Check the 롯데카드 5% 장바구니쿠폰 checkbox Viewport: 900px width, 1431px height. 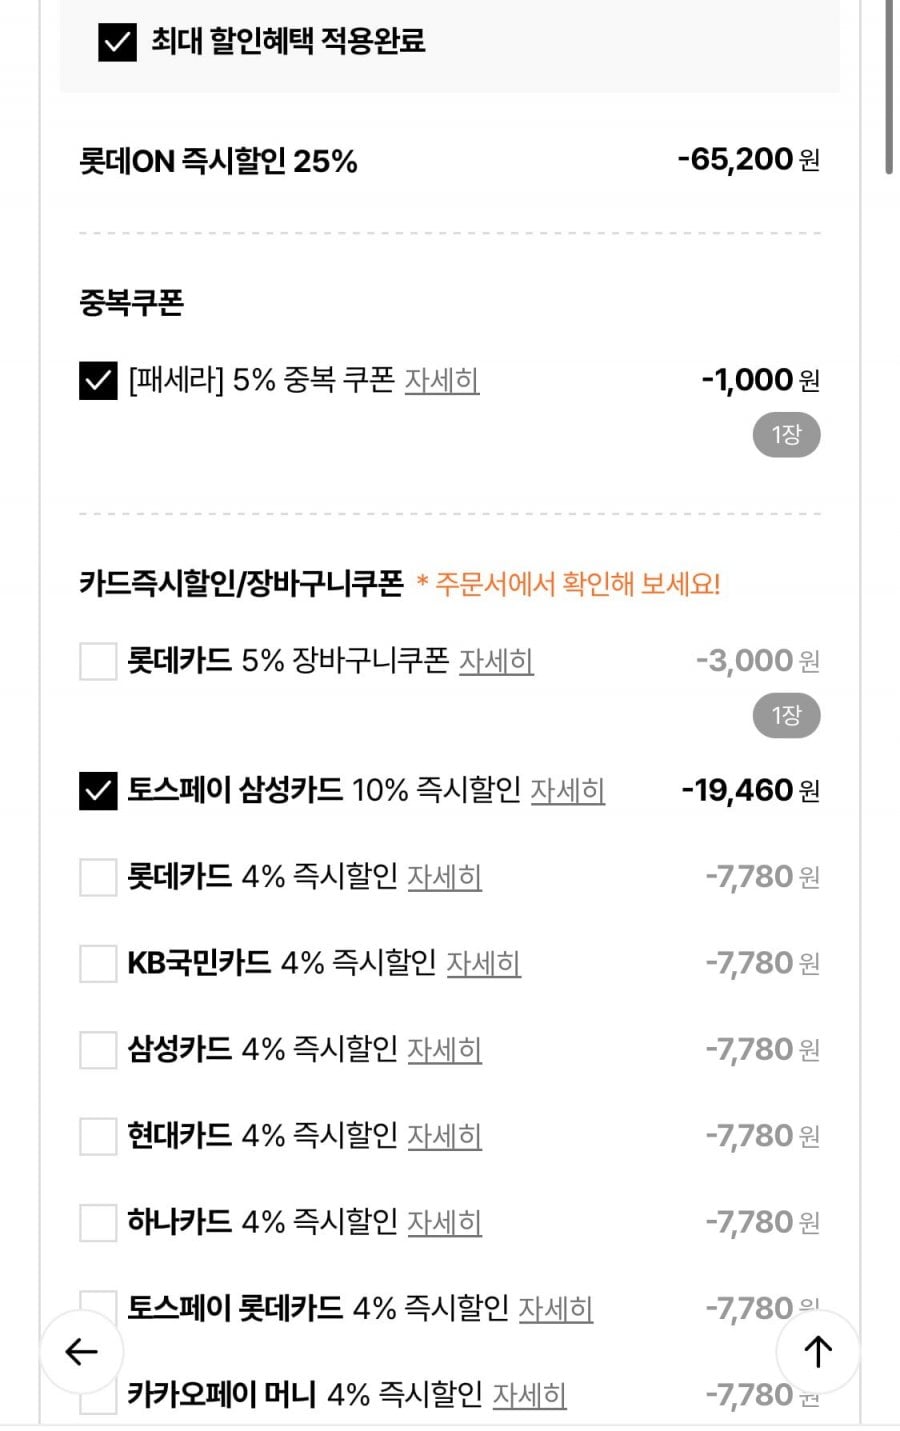coord(98,661)
